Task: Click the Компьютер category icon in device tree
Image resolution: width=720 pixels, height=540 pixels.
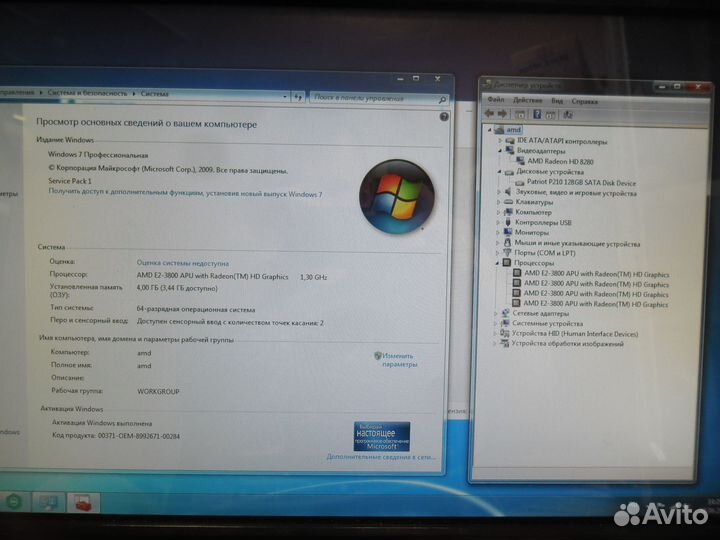Action: (x=508, y=212)
